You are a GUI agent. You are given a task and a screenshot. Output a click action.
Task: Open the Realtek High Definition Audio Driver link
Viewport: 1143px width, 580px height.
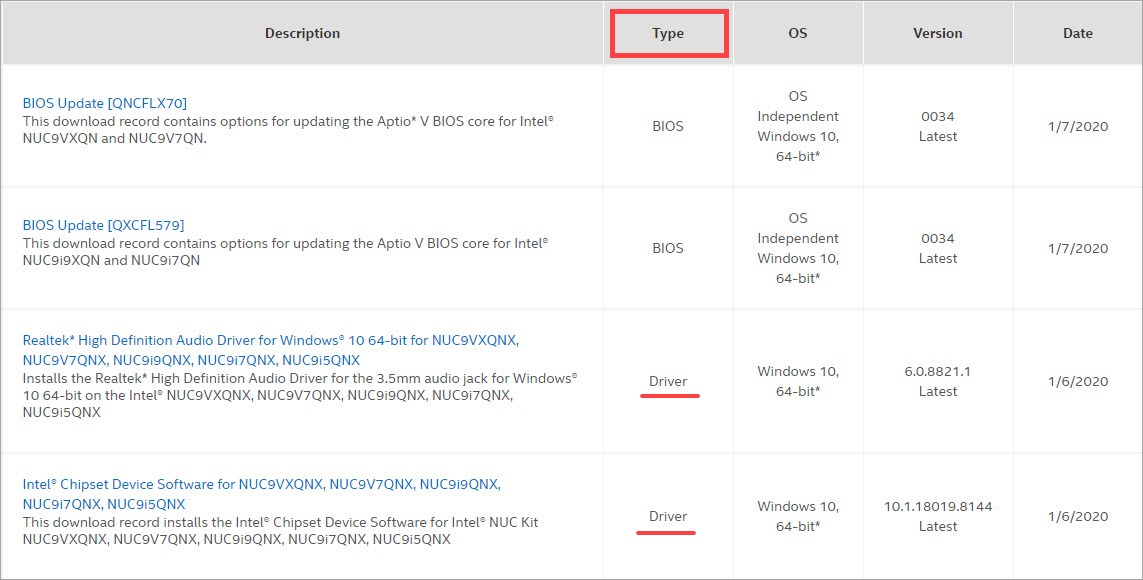click(x=270, y=350)
